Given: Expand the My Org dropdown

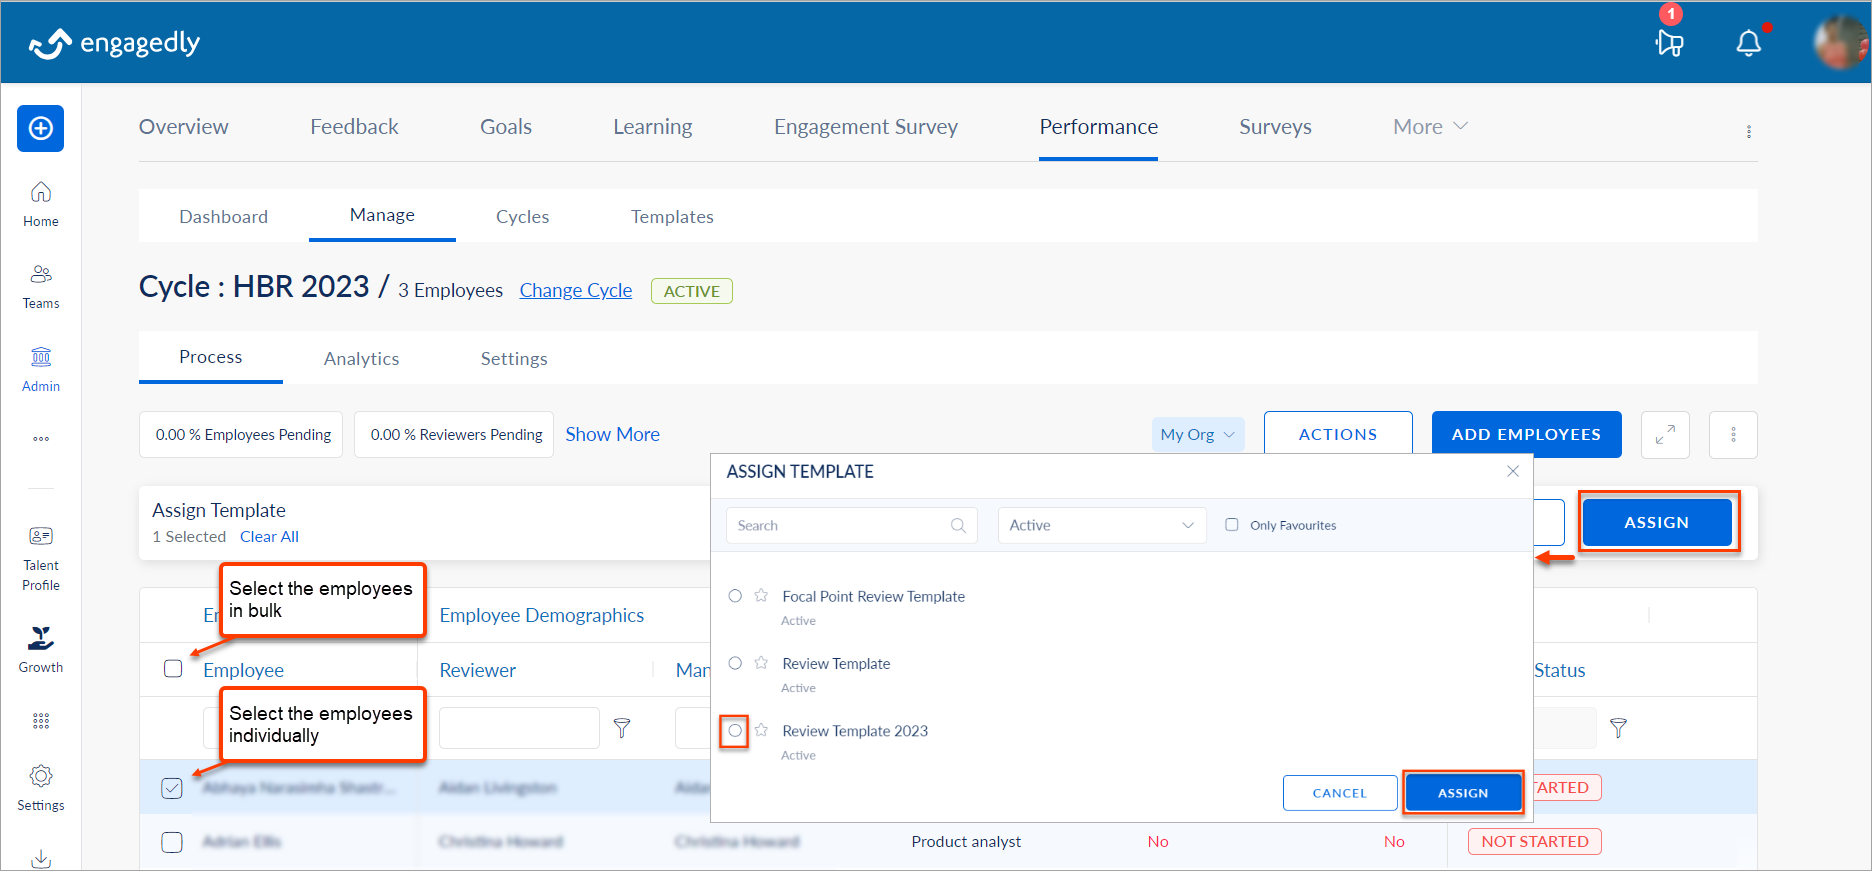Looking at the screenshot, I should tap(1198, 435).
